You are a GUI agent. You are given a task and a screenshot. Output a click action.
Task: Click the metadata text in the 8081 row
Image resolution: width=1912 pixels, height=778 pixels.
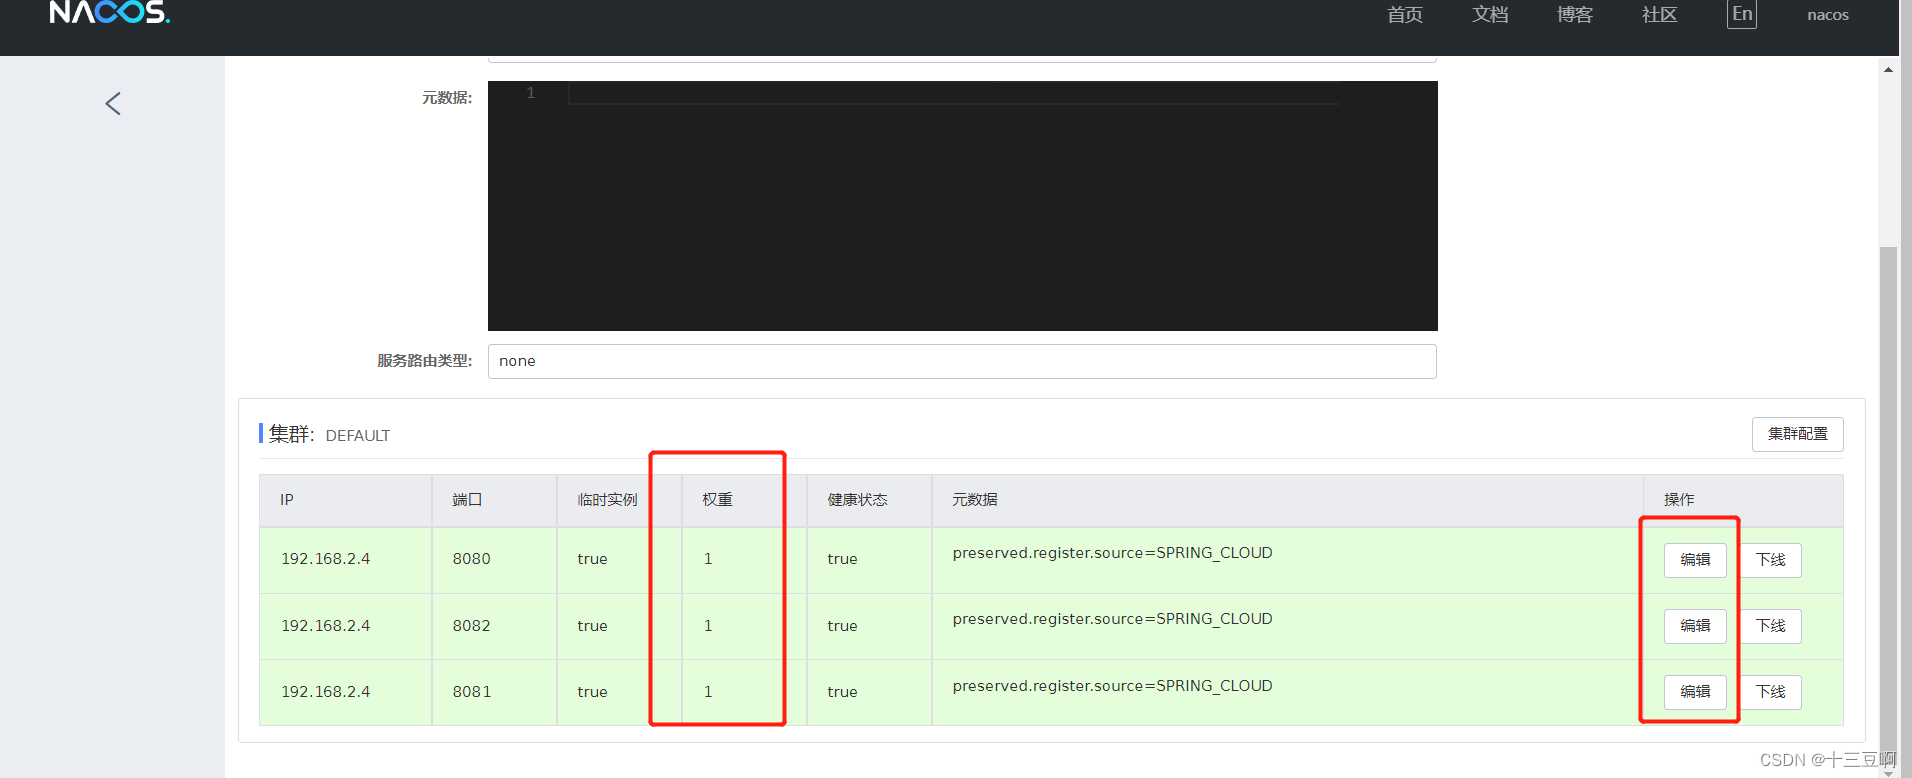coord(1112,686)
